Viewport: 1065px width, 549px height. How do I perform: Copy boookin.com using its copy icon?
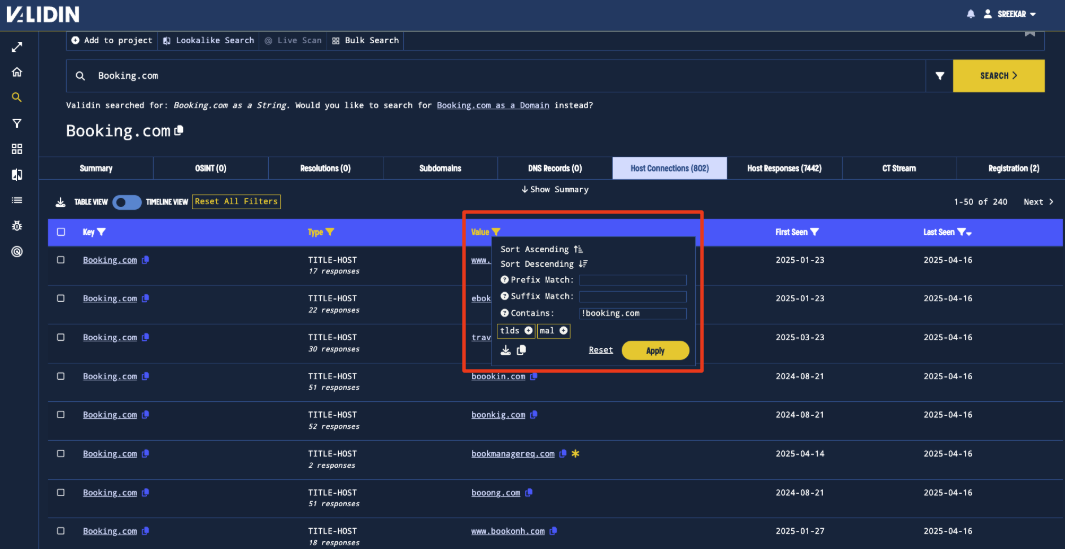coord(534,376)
